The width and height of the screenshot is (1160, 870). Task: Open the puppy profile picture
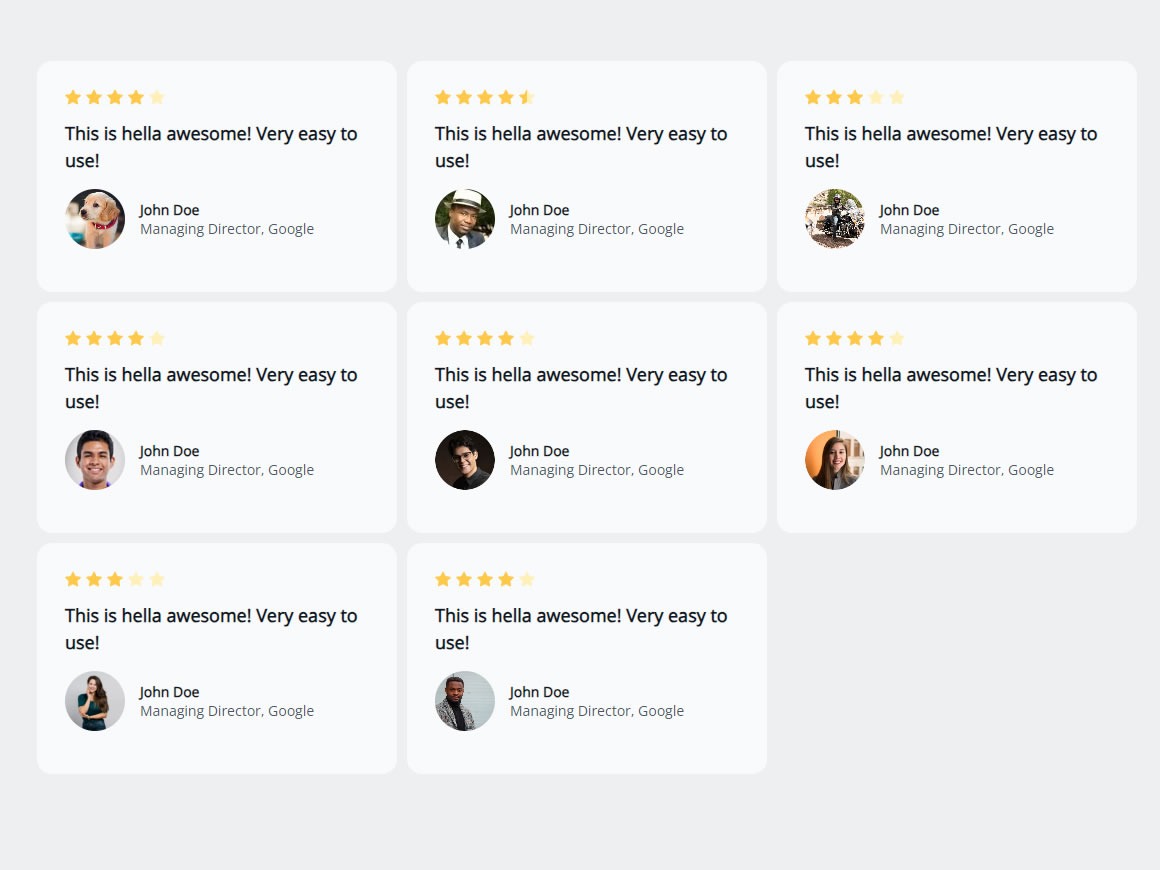(x=95, y=219)
